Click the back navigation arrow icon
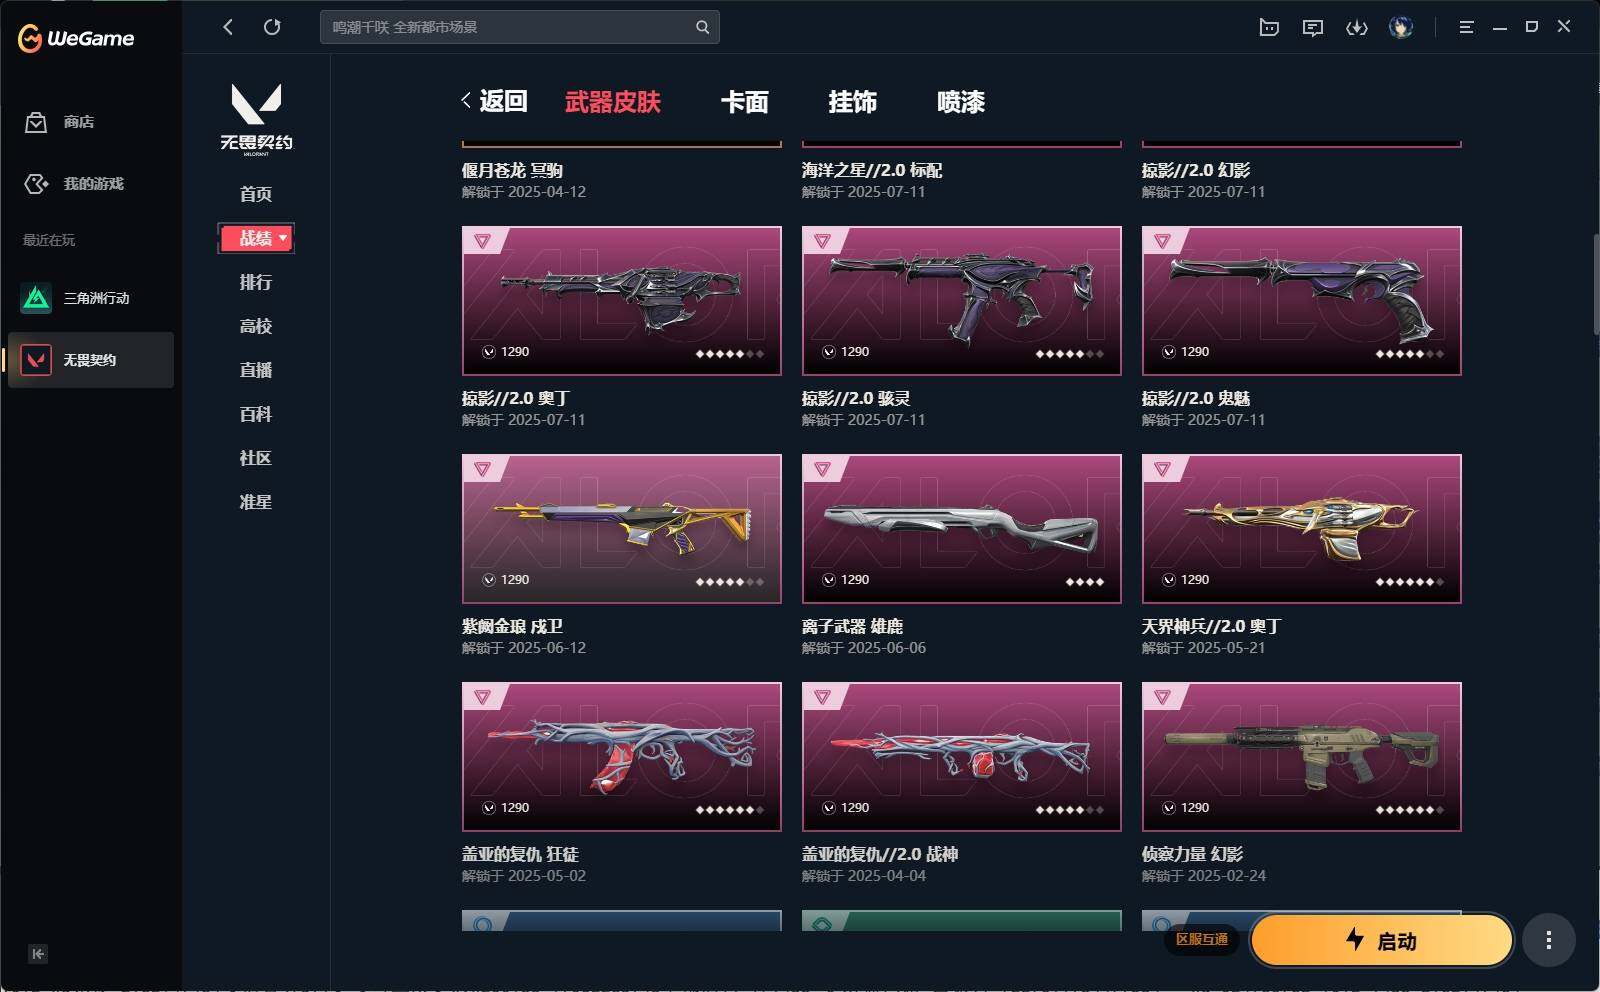Viewport: 1600px width, 992px height. click(228, 27)
